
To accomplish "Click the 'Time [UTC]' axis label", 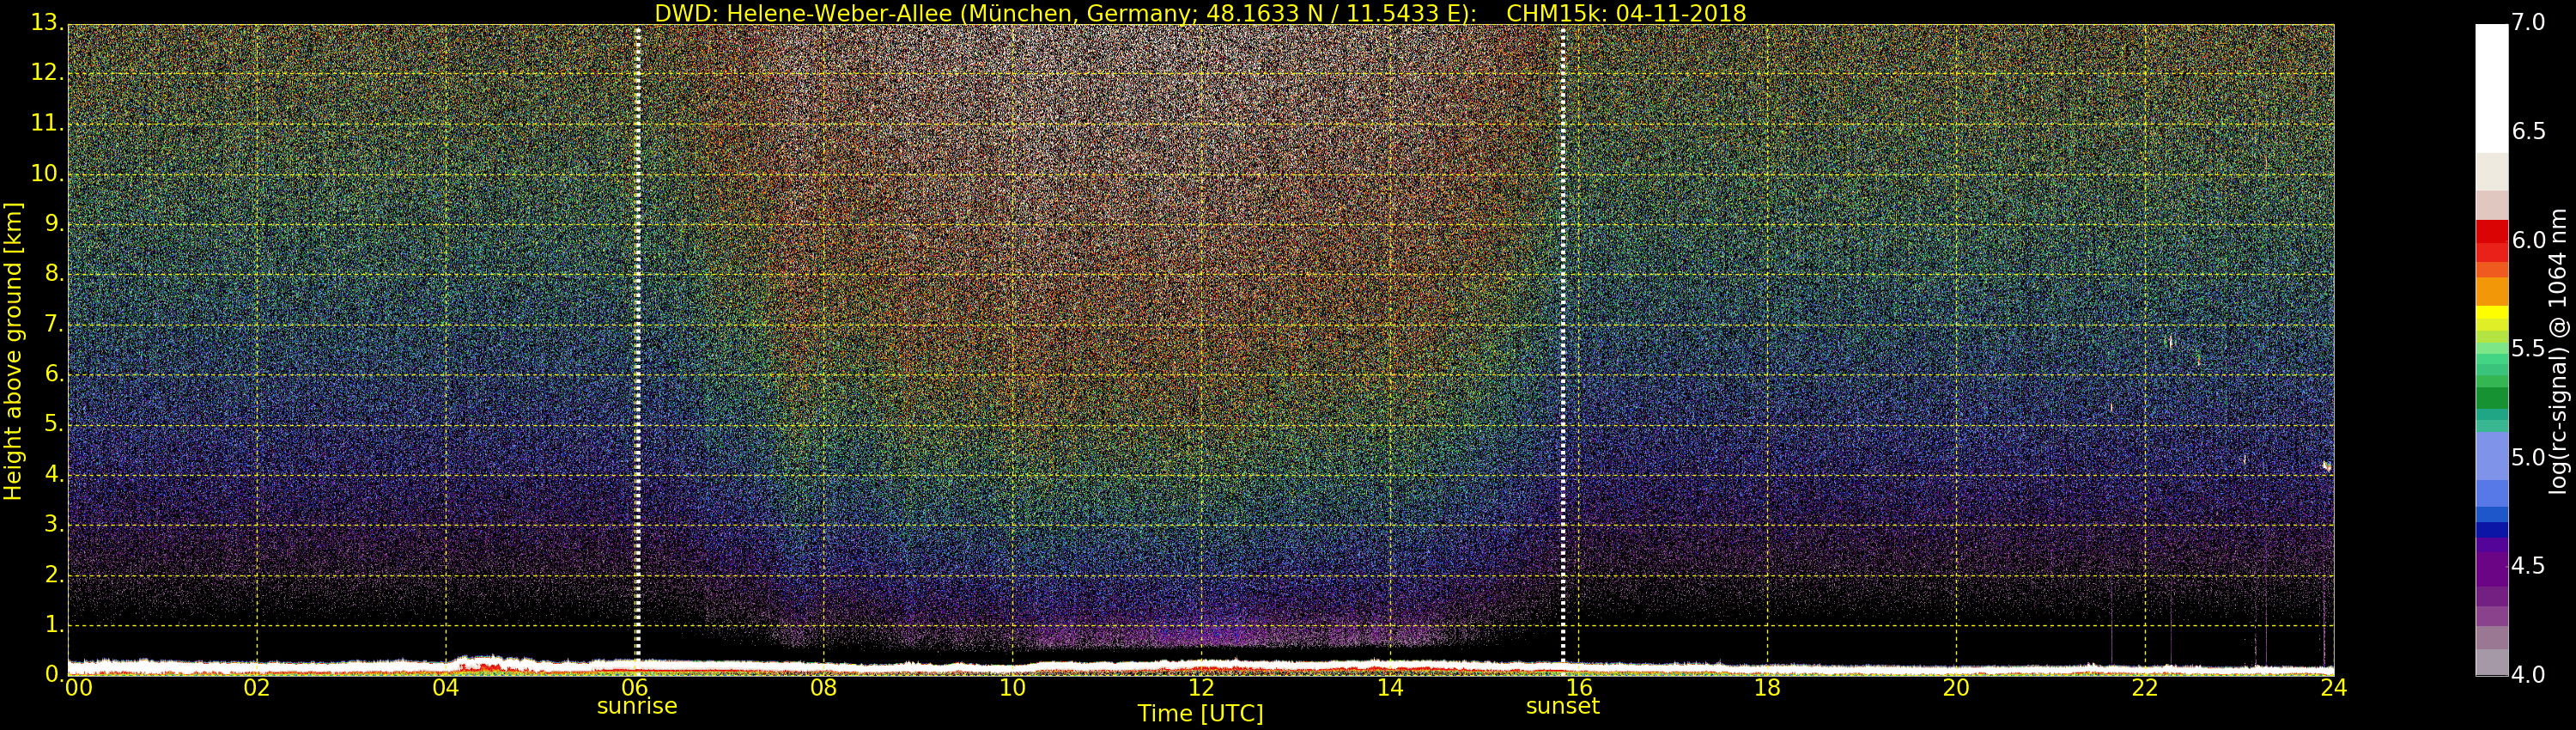I will pyautogui.click(x=1200, y=714).
